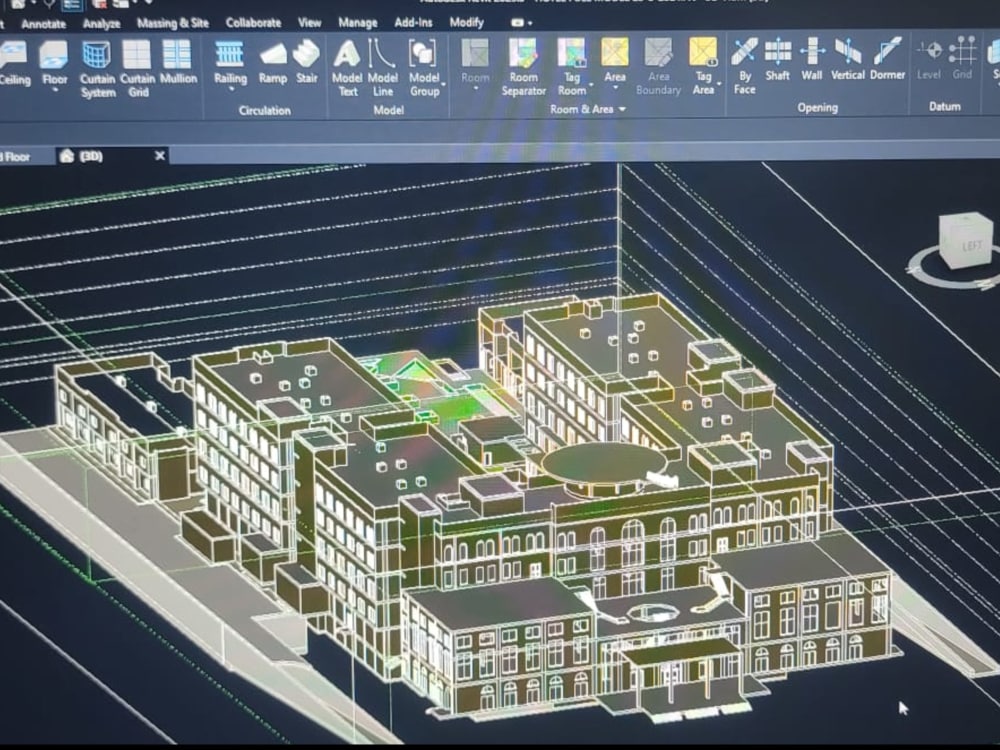Open the Massing & Site tab
1000x750 pixels.
click(x=172, y=23)
